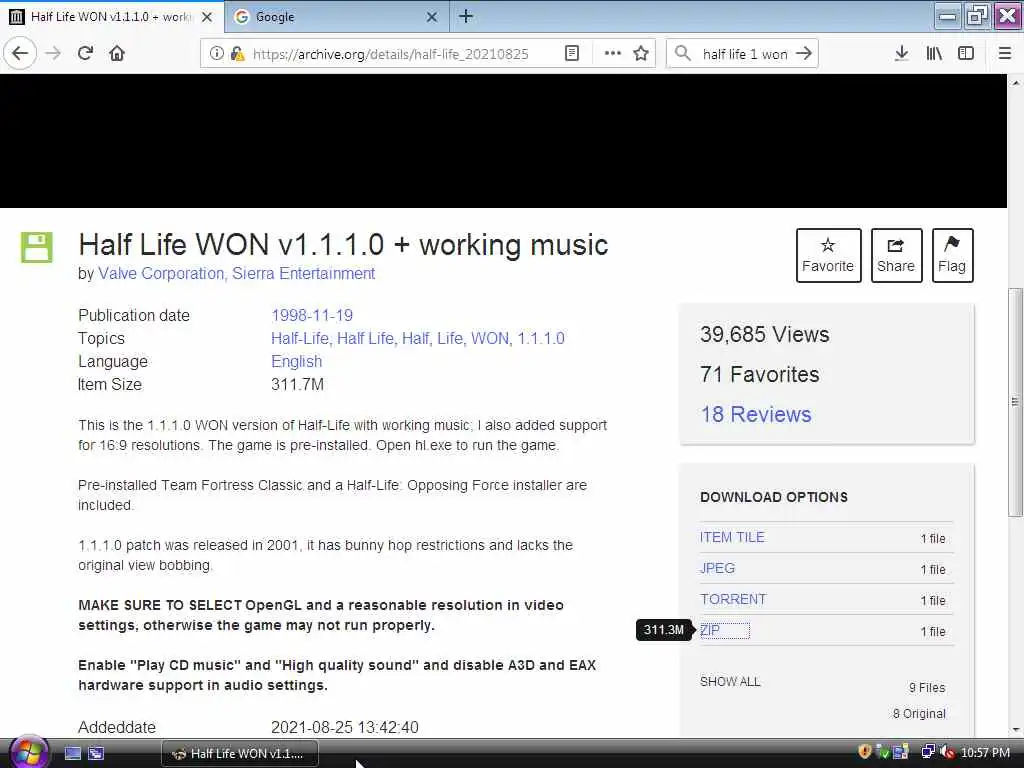Toggle the sidebar view icon

pyautogui.click(x=966, y=54)
